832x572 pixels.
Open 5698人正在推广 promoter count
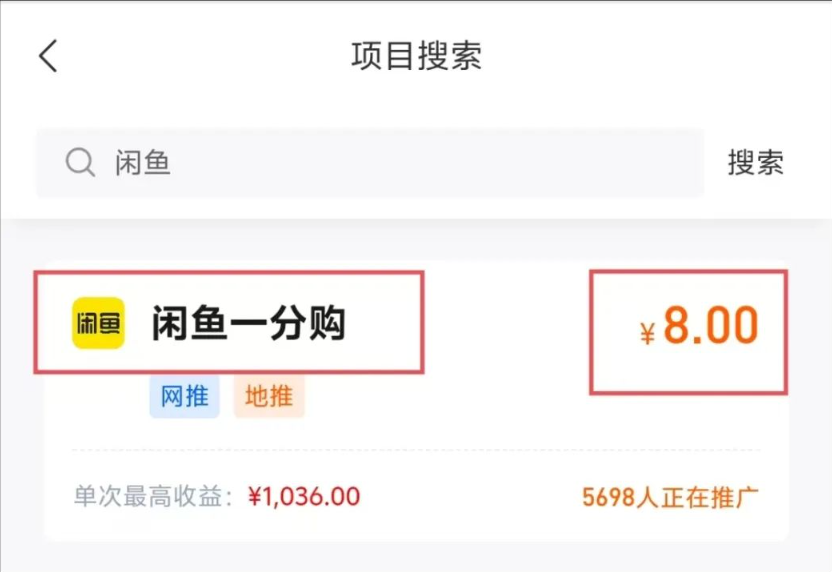pos(670,498)
